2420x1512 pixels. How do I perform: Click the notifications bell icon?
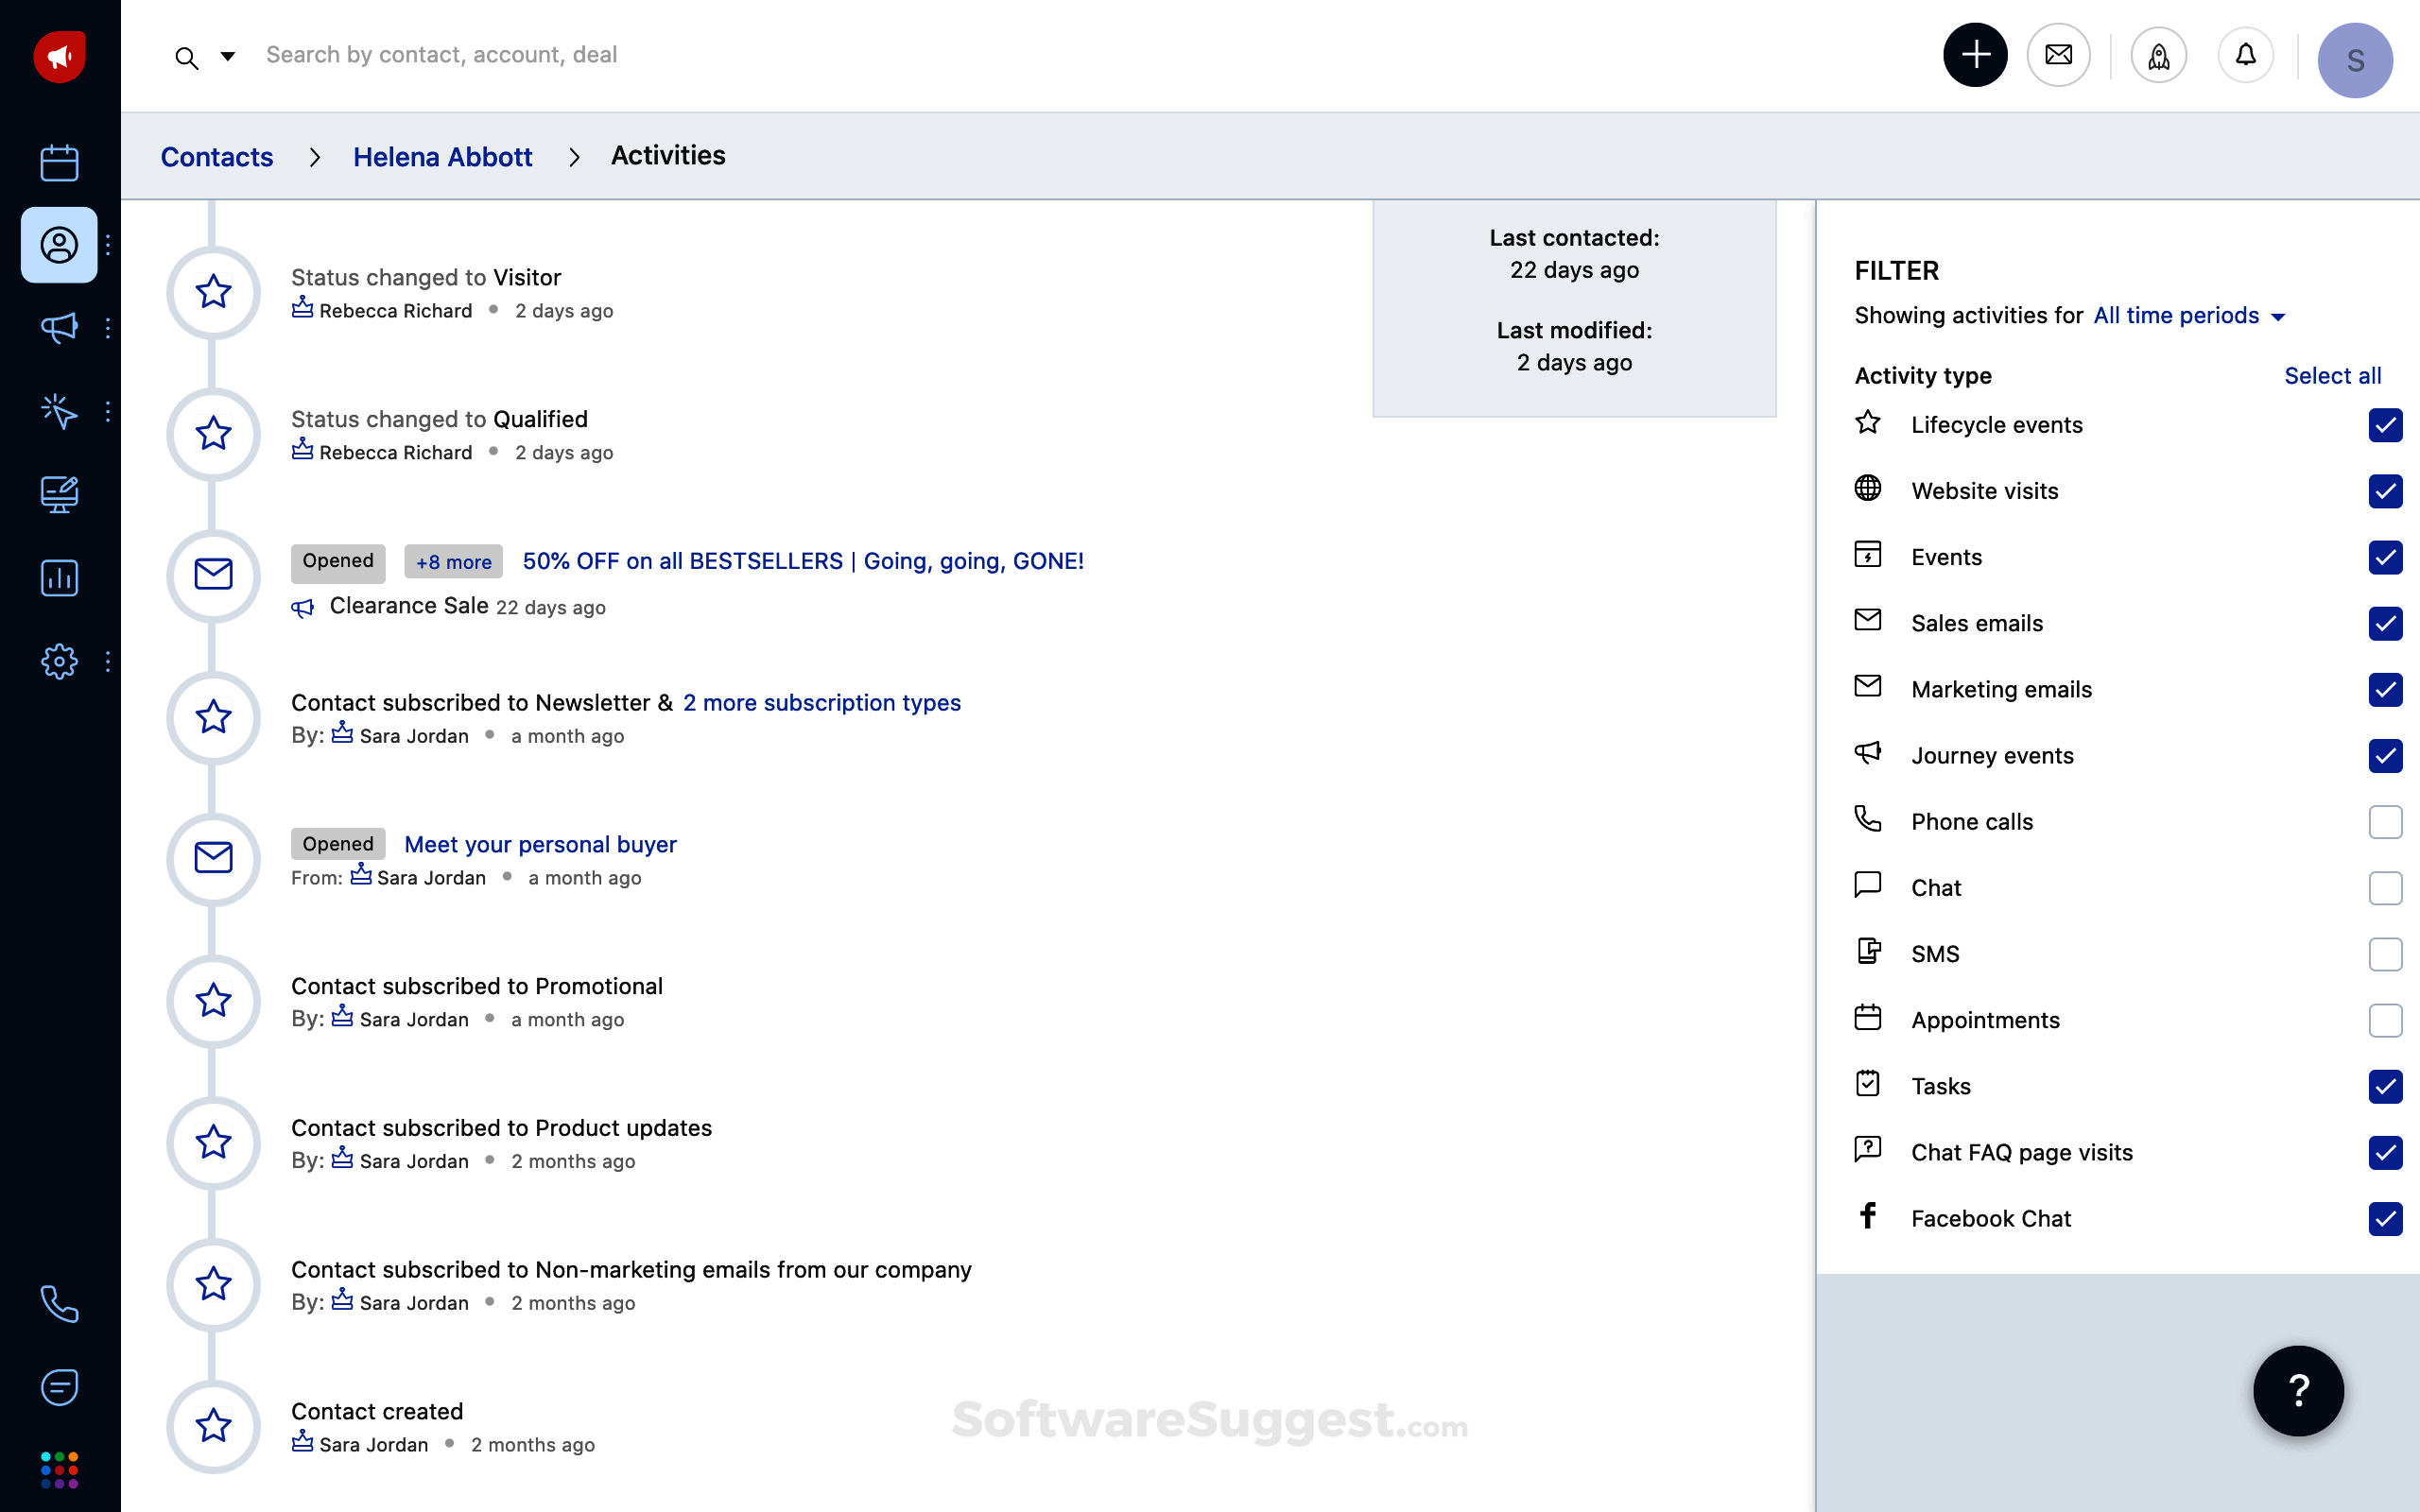tap(2245, 55)
